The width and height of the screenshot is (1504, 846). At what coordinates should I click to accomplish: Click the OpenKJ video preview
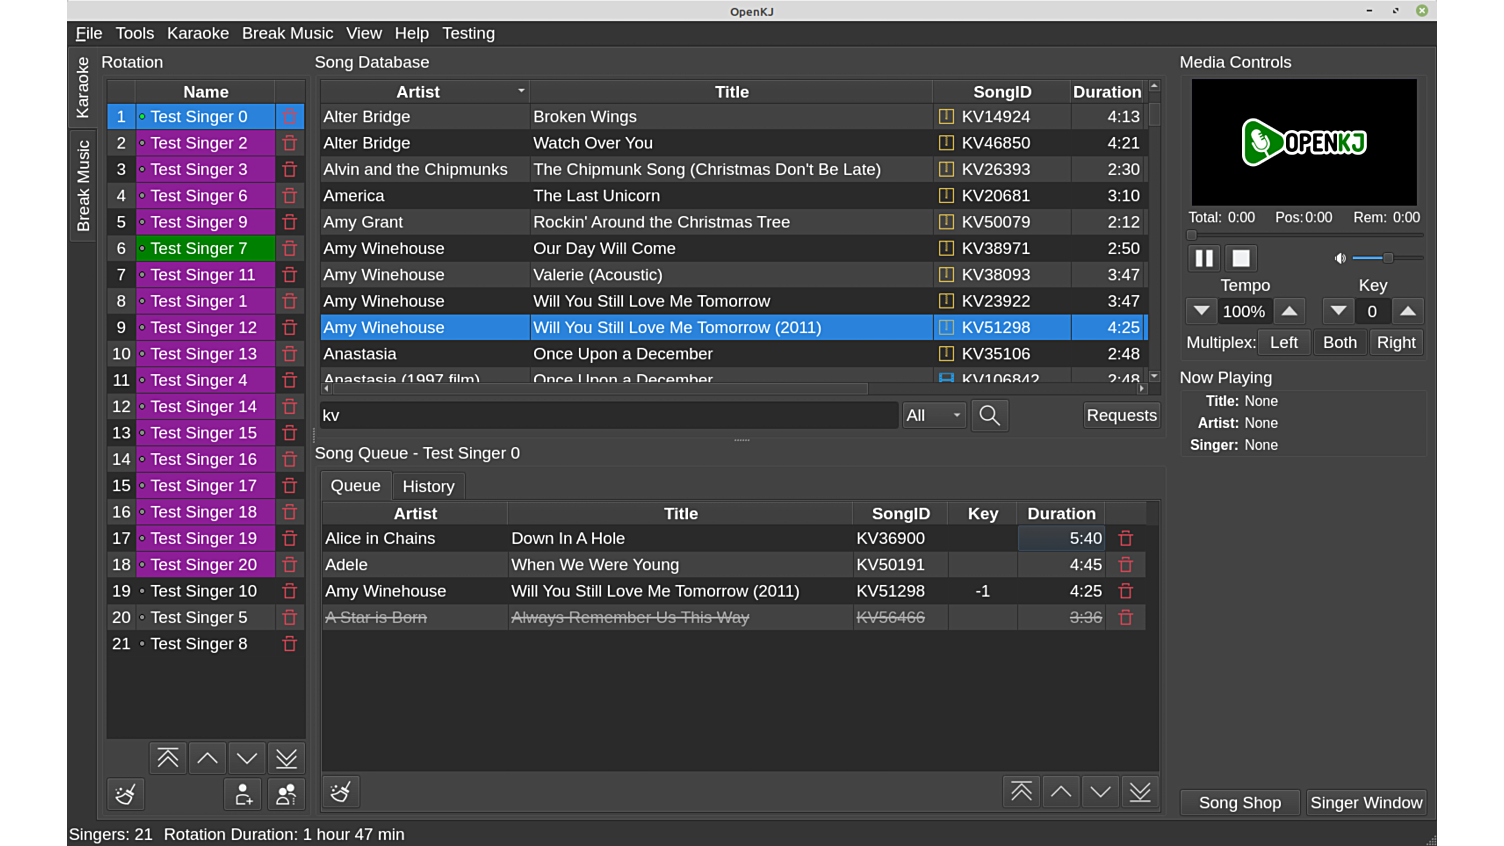pyautogui.click(x=1304, y=142)
